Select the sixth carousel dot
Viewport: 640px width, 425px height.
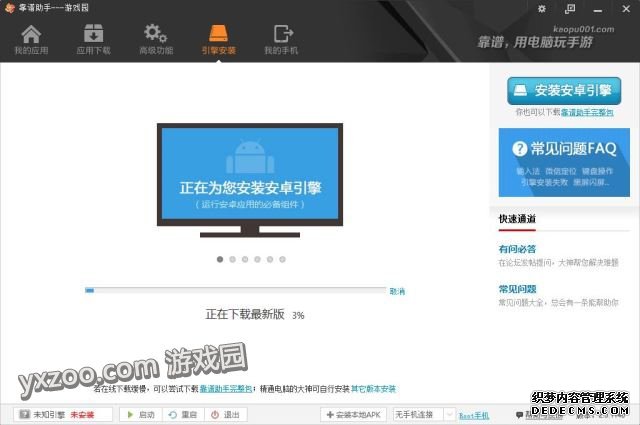pos(282,259)
